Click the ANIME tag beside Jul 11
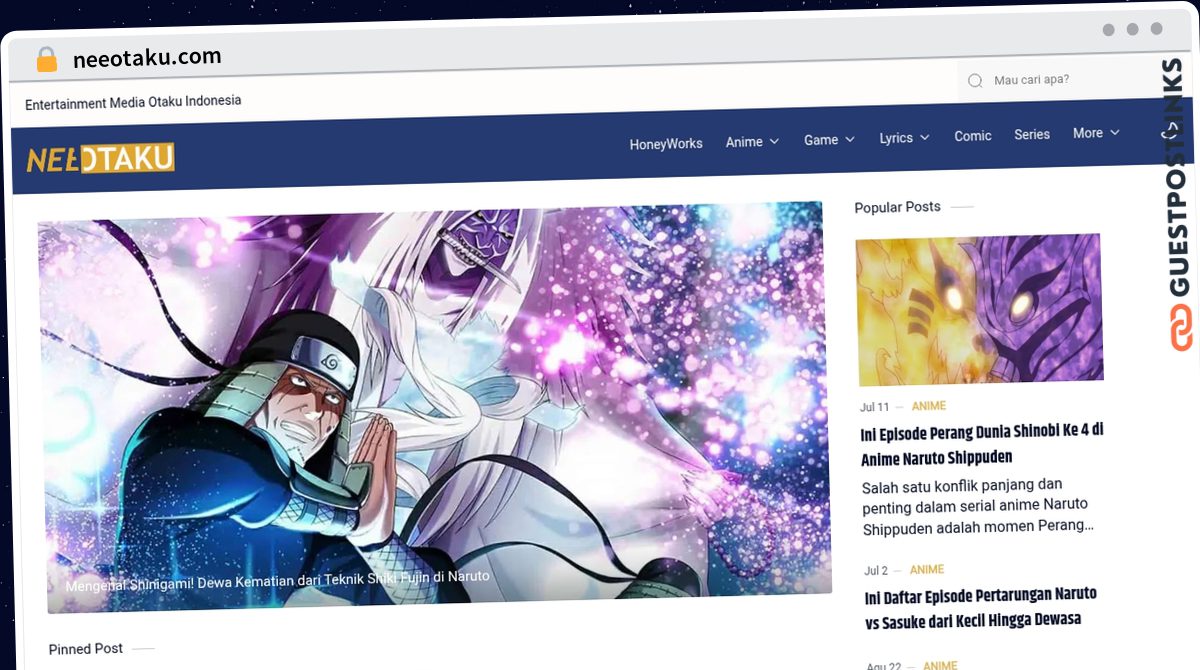Screen dimensions: 1200x670 tap(929, 406)
